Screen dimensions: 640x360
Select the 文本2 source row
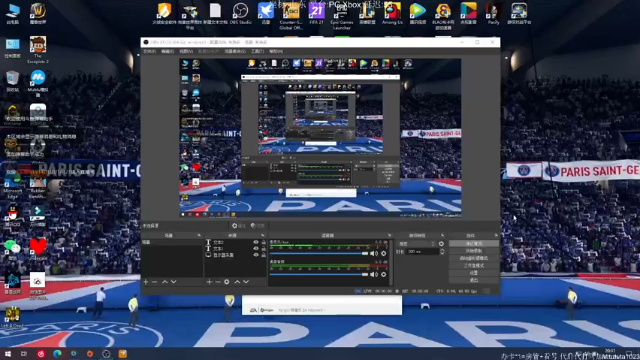pos(236,242)
